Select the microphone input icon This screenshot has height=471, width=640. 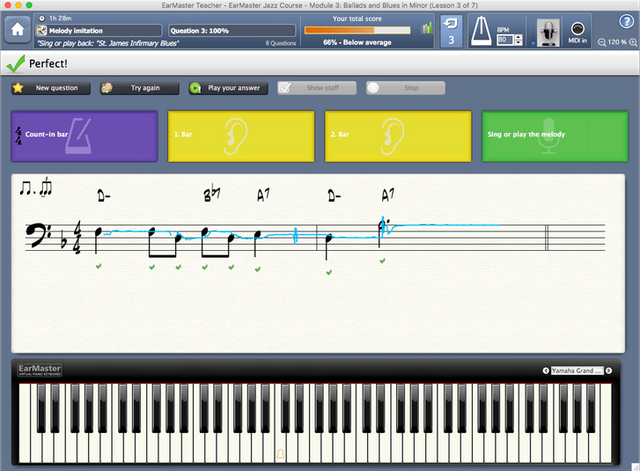coord(547,32)
